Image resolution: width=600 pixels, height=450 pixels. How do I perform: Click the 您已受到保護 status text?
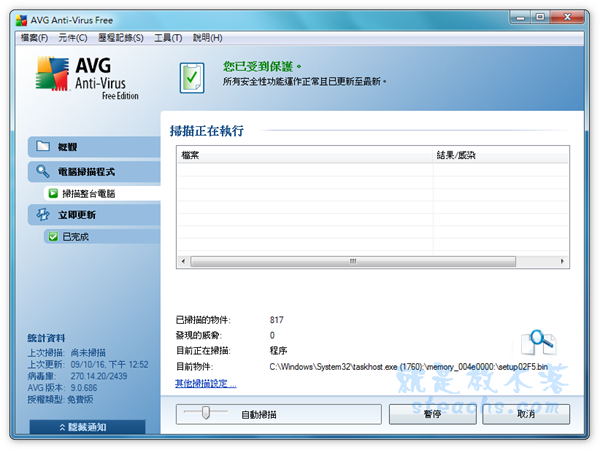262,67
